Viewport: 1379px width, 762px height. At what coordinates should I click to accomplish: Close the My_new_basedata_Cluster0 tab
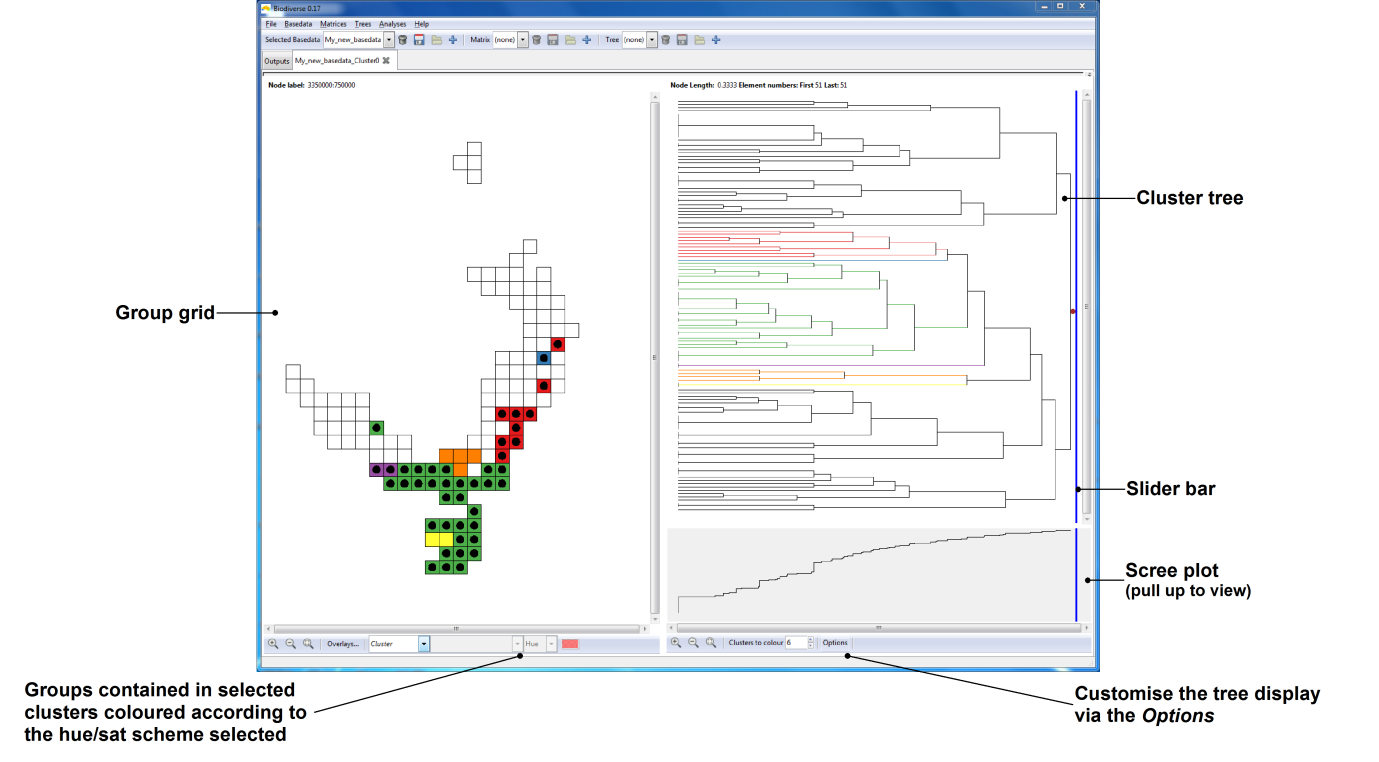pos(386,60)
